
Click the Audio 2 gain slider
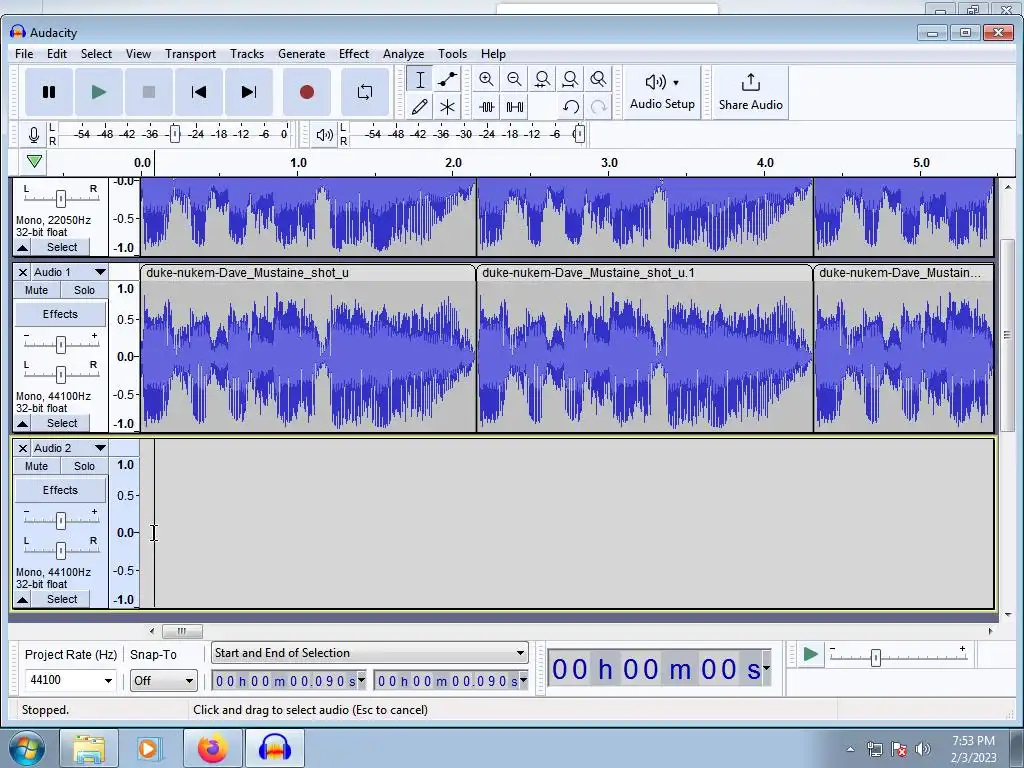click(61, 520)
